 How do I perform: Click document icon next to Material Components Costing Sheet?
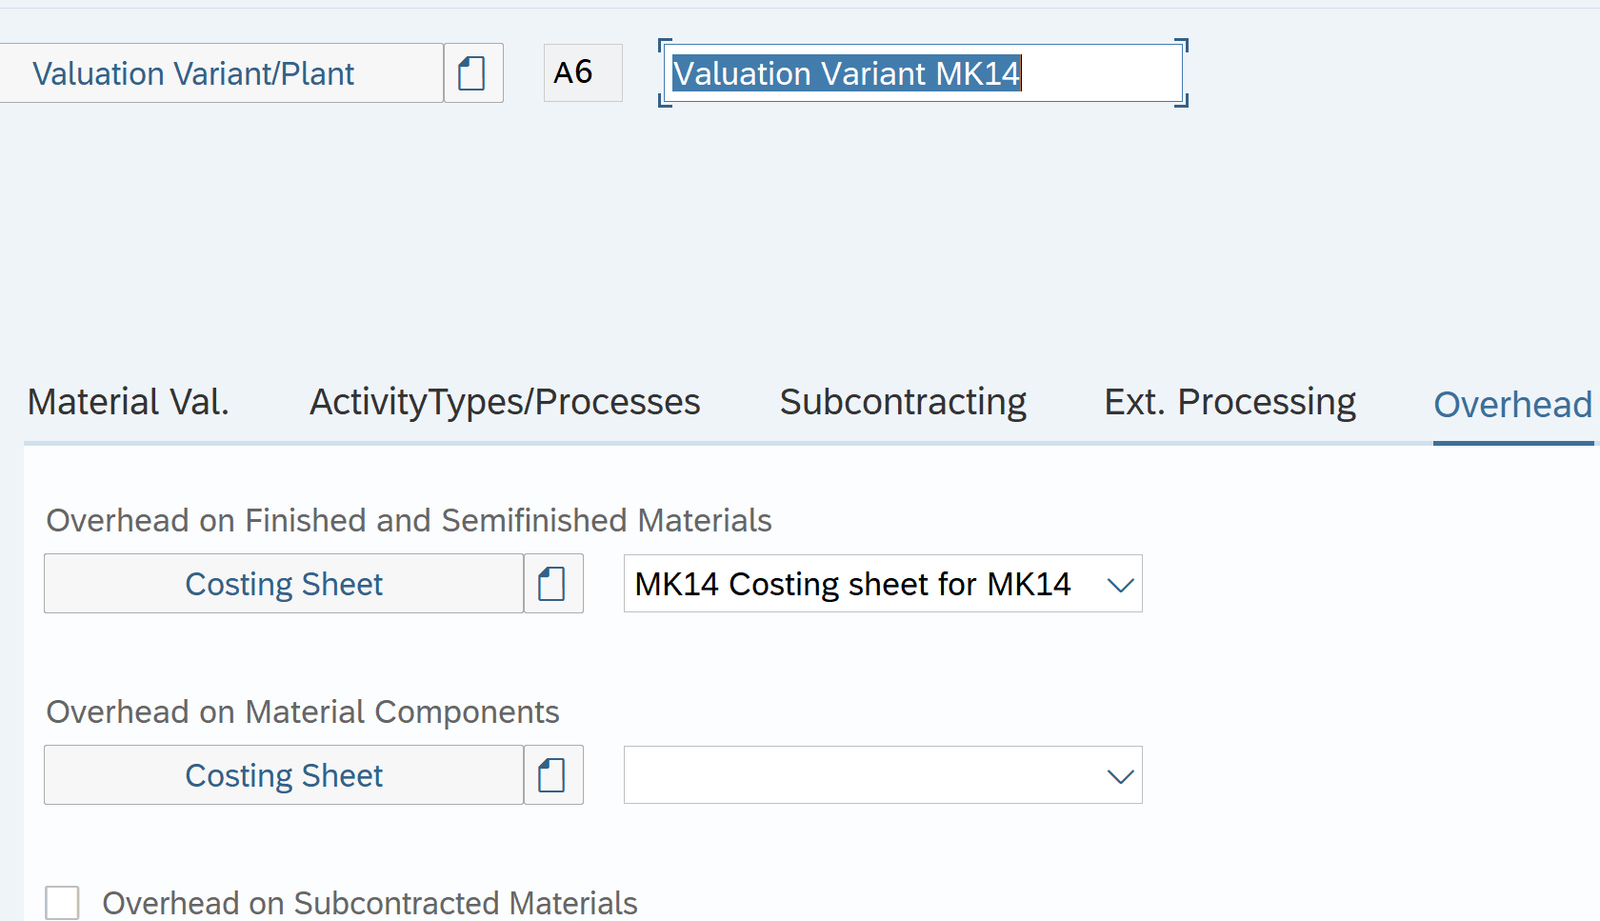click(552, 775)
